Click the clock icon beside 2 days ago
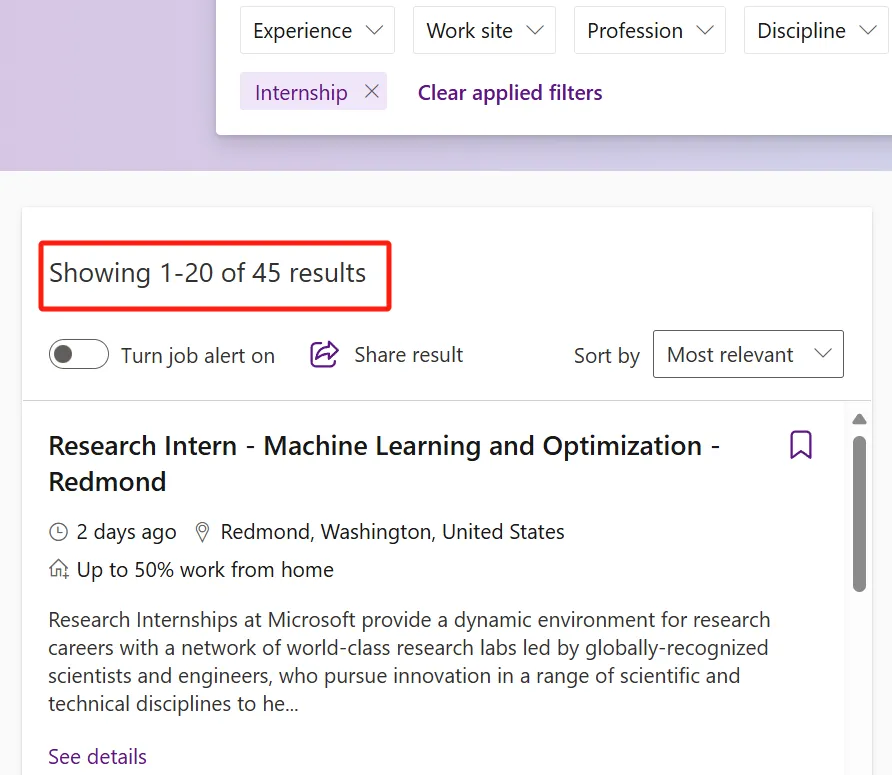The width and height of the screenshot is (892, 775). point(59,532)
